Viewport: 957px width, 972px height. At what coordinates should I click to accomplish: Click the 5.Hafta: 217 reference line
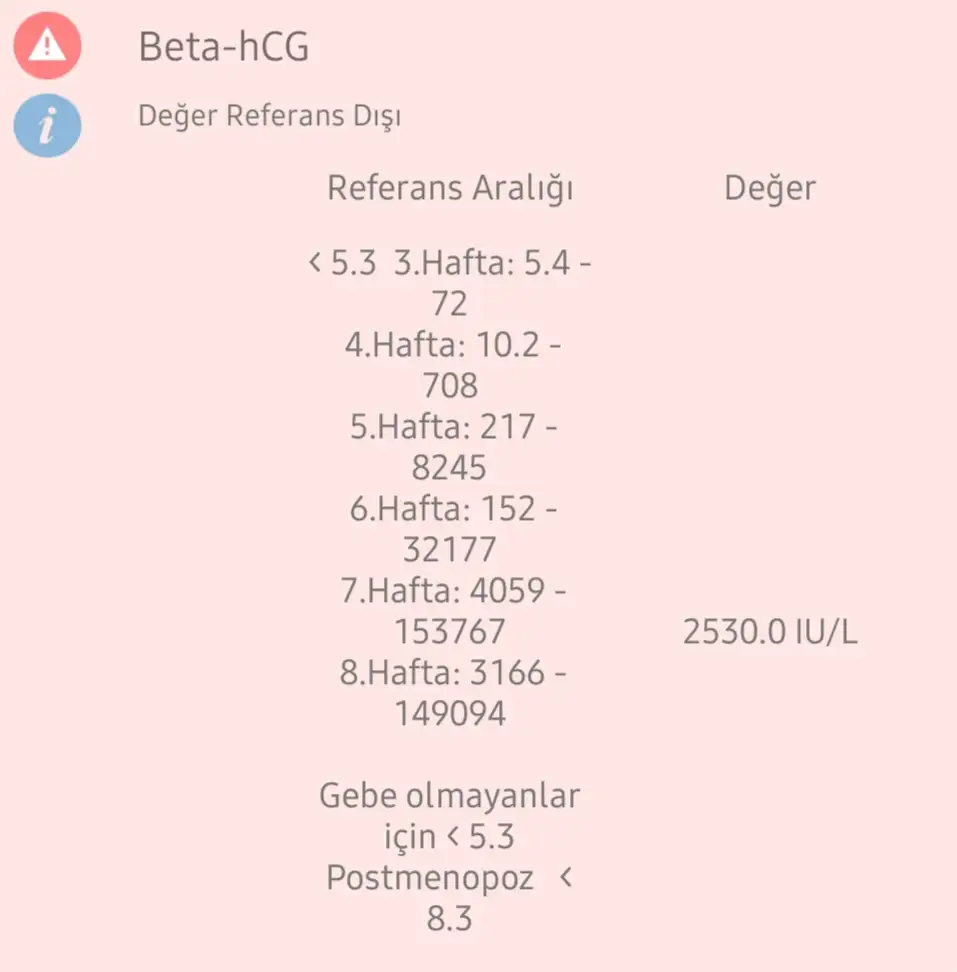point(454,426)
